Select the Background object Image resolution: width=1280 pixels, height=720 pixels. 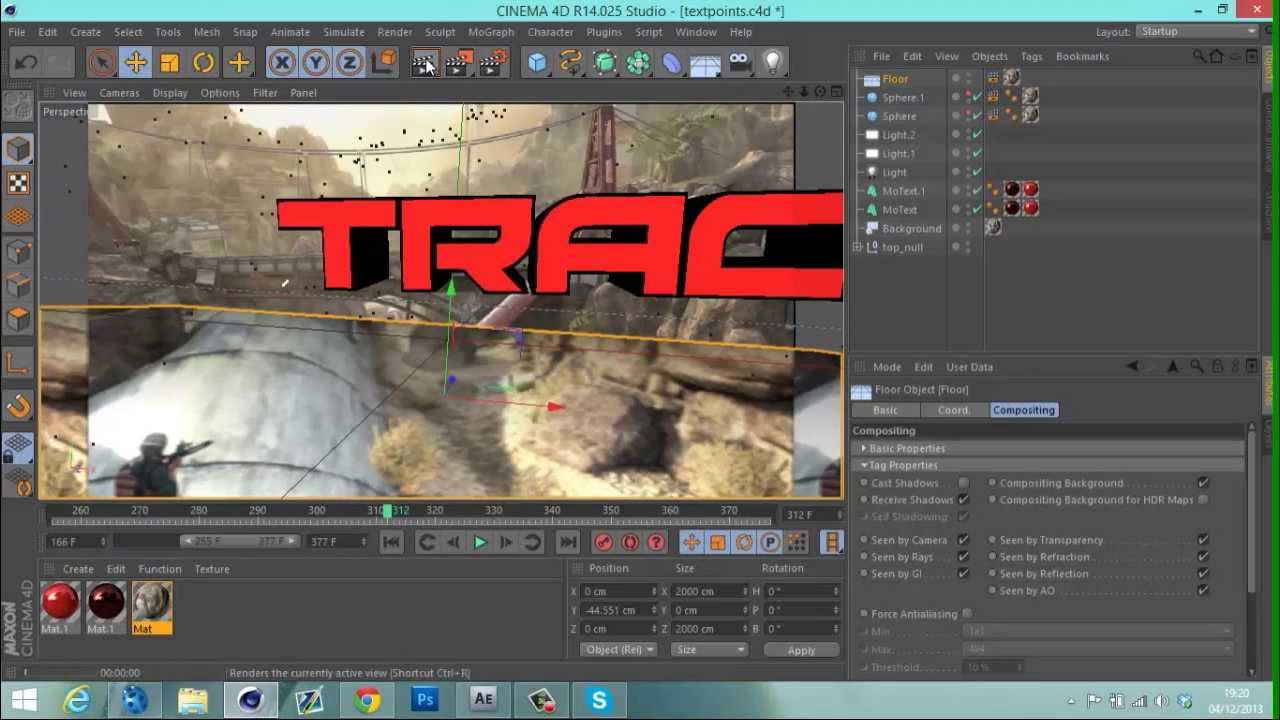tap(911, 229)
